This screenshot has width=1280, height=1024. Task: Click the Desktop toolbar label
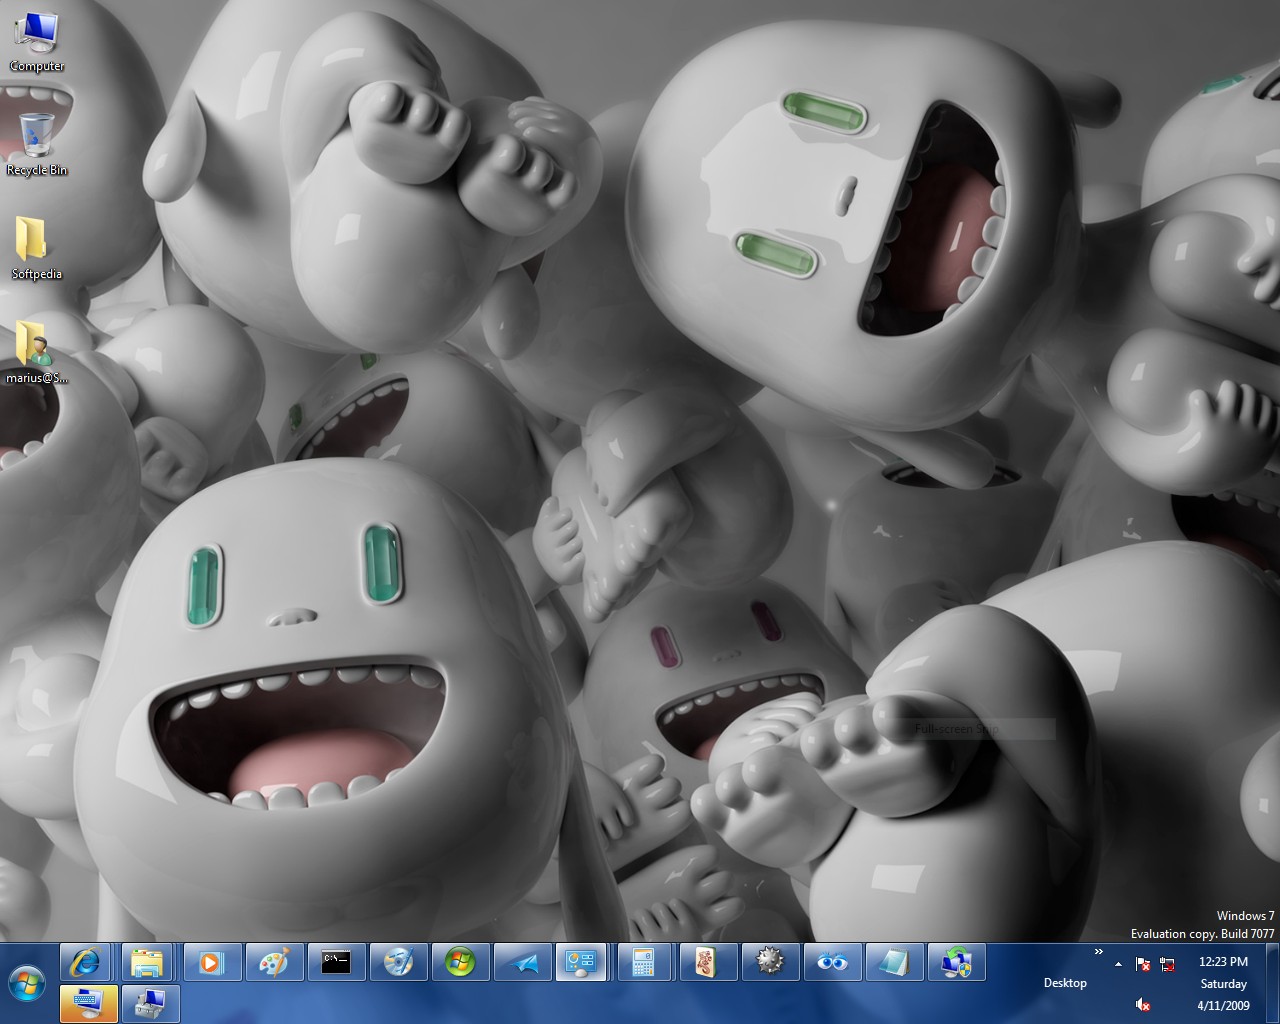(x=1065, y=983)
